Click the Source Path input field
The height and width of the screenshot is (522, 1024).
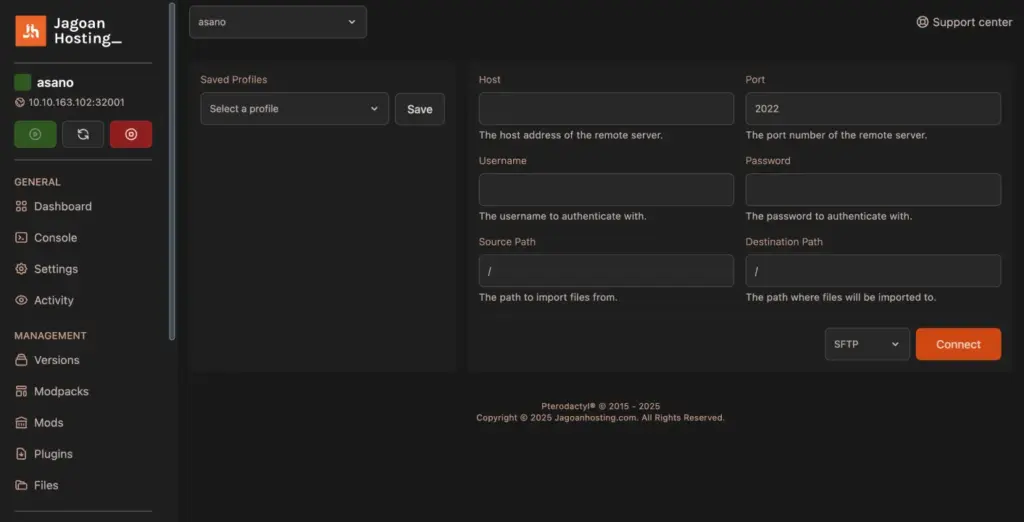(606, 270)
